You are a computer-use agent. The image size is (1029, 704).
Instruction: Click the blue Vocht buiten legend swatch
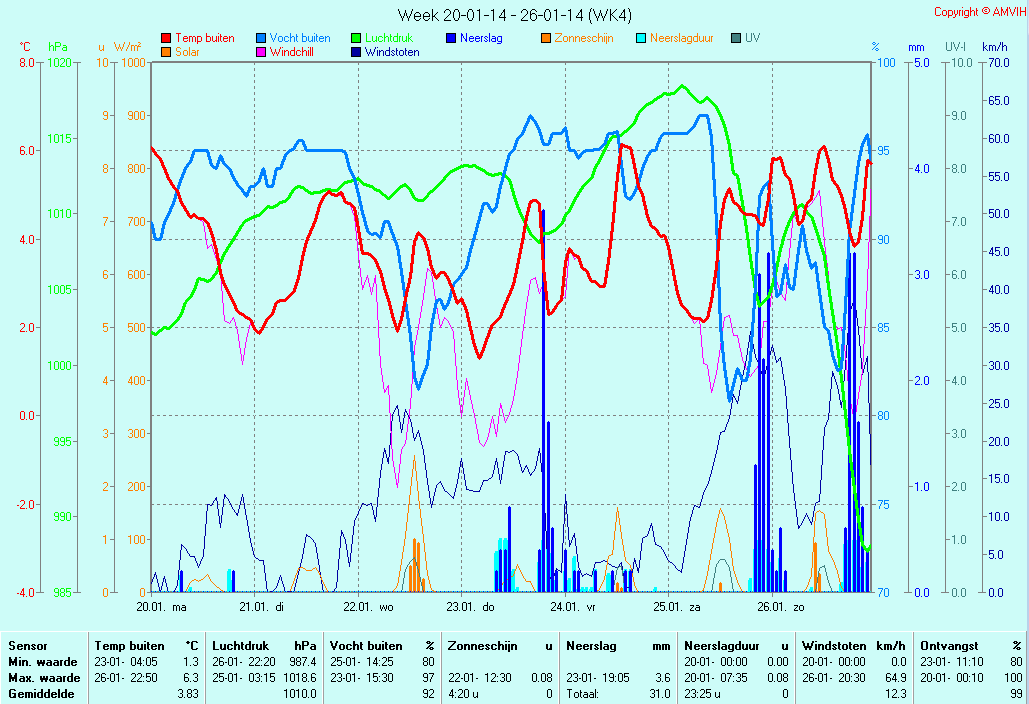click(261, 38)
